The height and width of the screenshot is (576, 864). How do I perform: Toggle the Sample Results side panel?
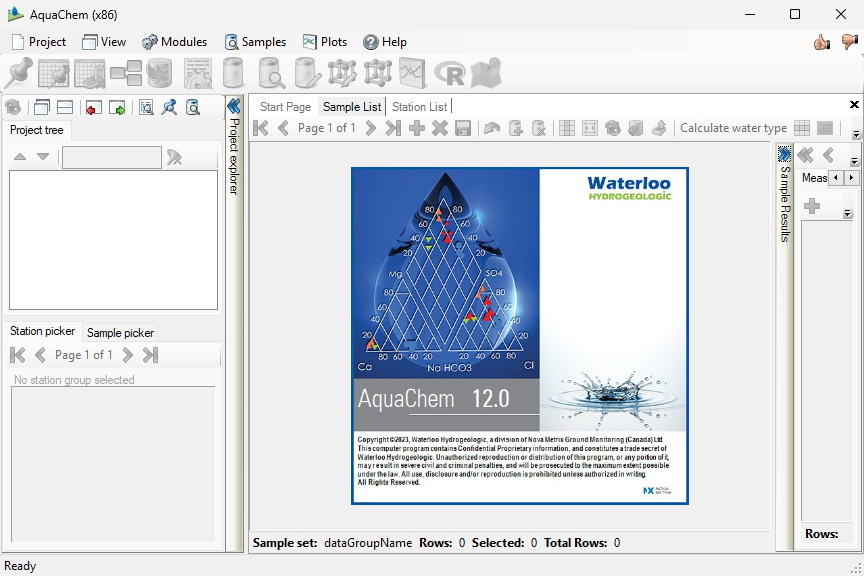pyautogui.click(x=784, y=154)
